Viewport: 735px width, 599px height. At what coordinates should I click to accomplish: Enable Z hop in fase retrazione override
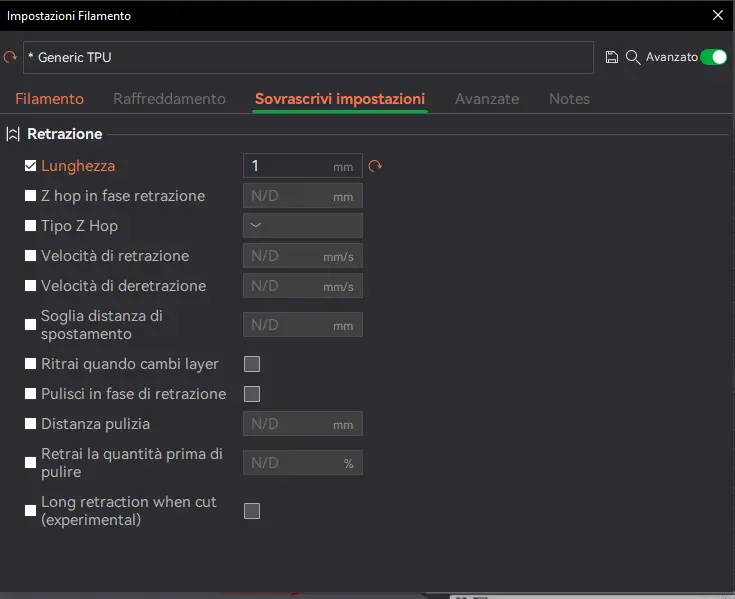pyautogui.click(x=30, y=196)
